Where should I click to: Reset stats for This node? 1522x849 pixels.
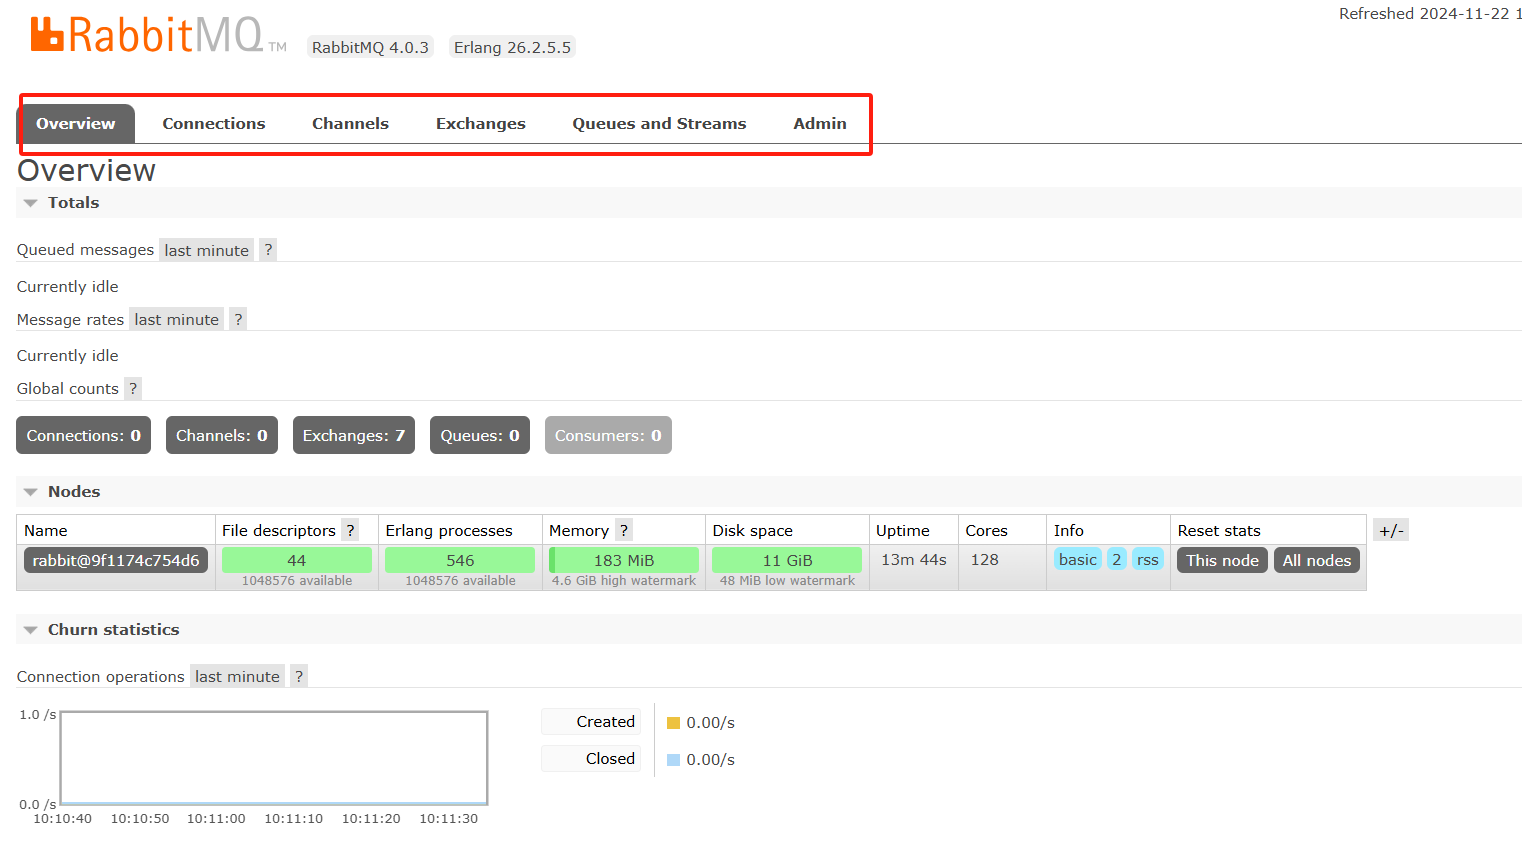tap(1222, 560)
